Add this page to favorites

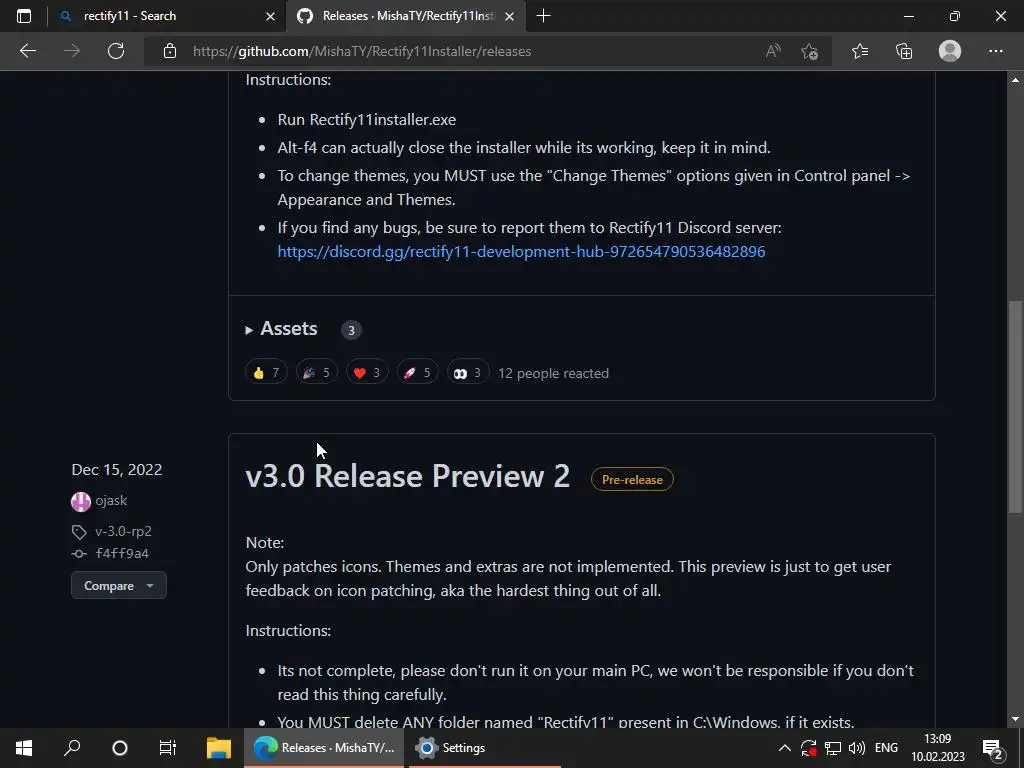click(809, 51)
